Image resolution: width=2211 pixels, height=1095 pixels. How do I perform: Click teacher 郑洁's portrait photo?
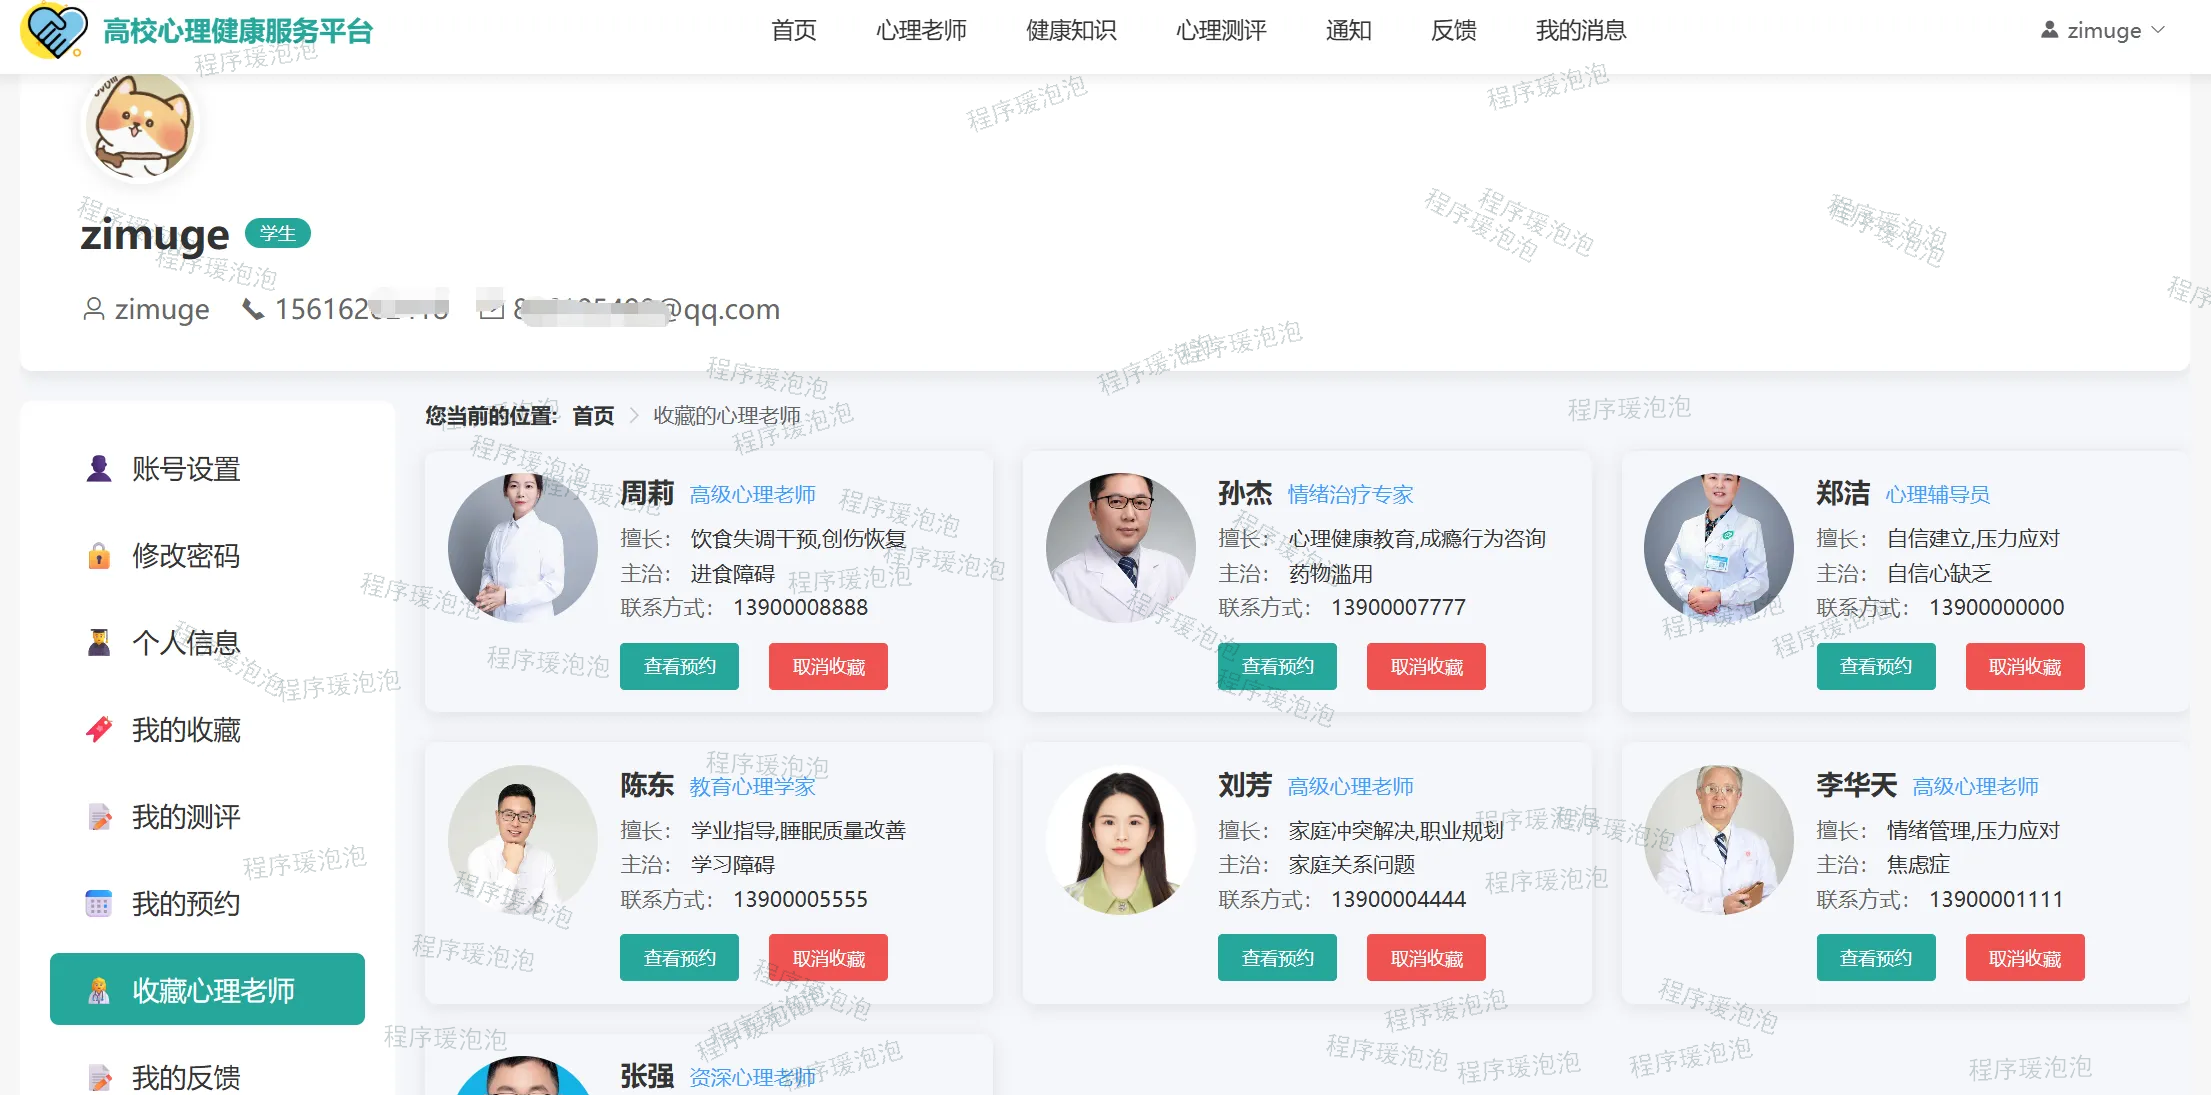[1718, 548]
